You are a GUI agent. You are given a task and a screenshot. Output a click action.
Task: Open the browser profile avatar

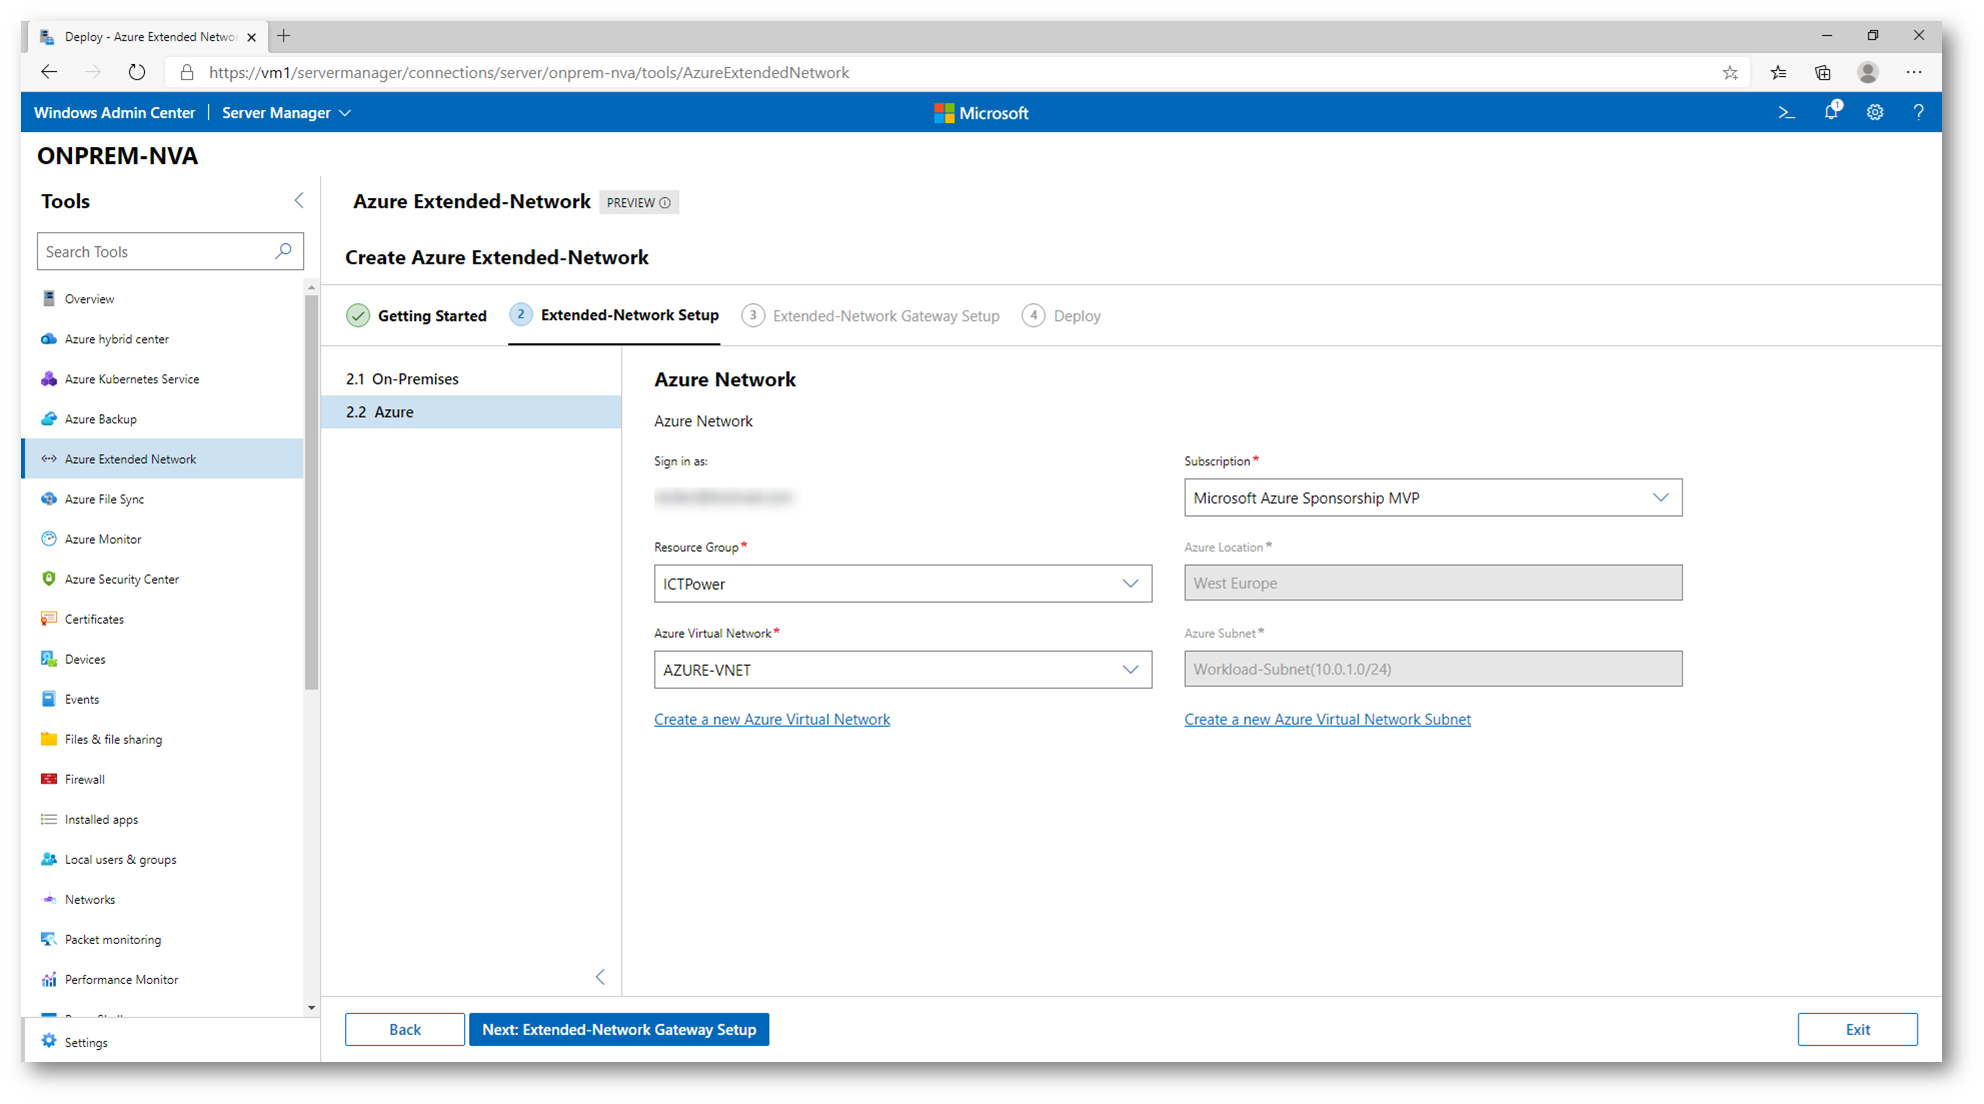(x=1868, y=72)
